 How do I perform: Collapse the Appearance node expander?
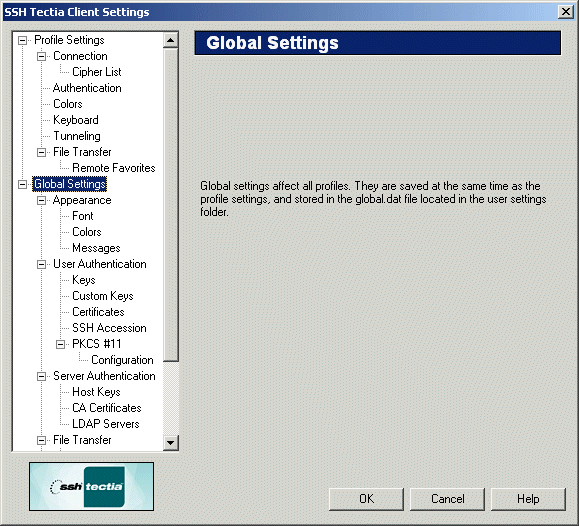(41, 200)
